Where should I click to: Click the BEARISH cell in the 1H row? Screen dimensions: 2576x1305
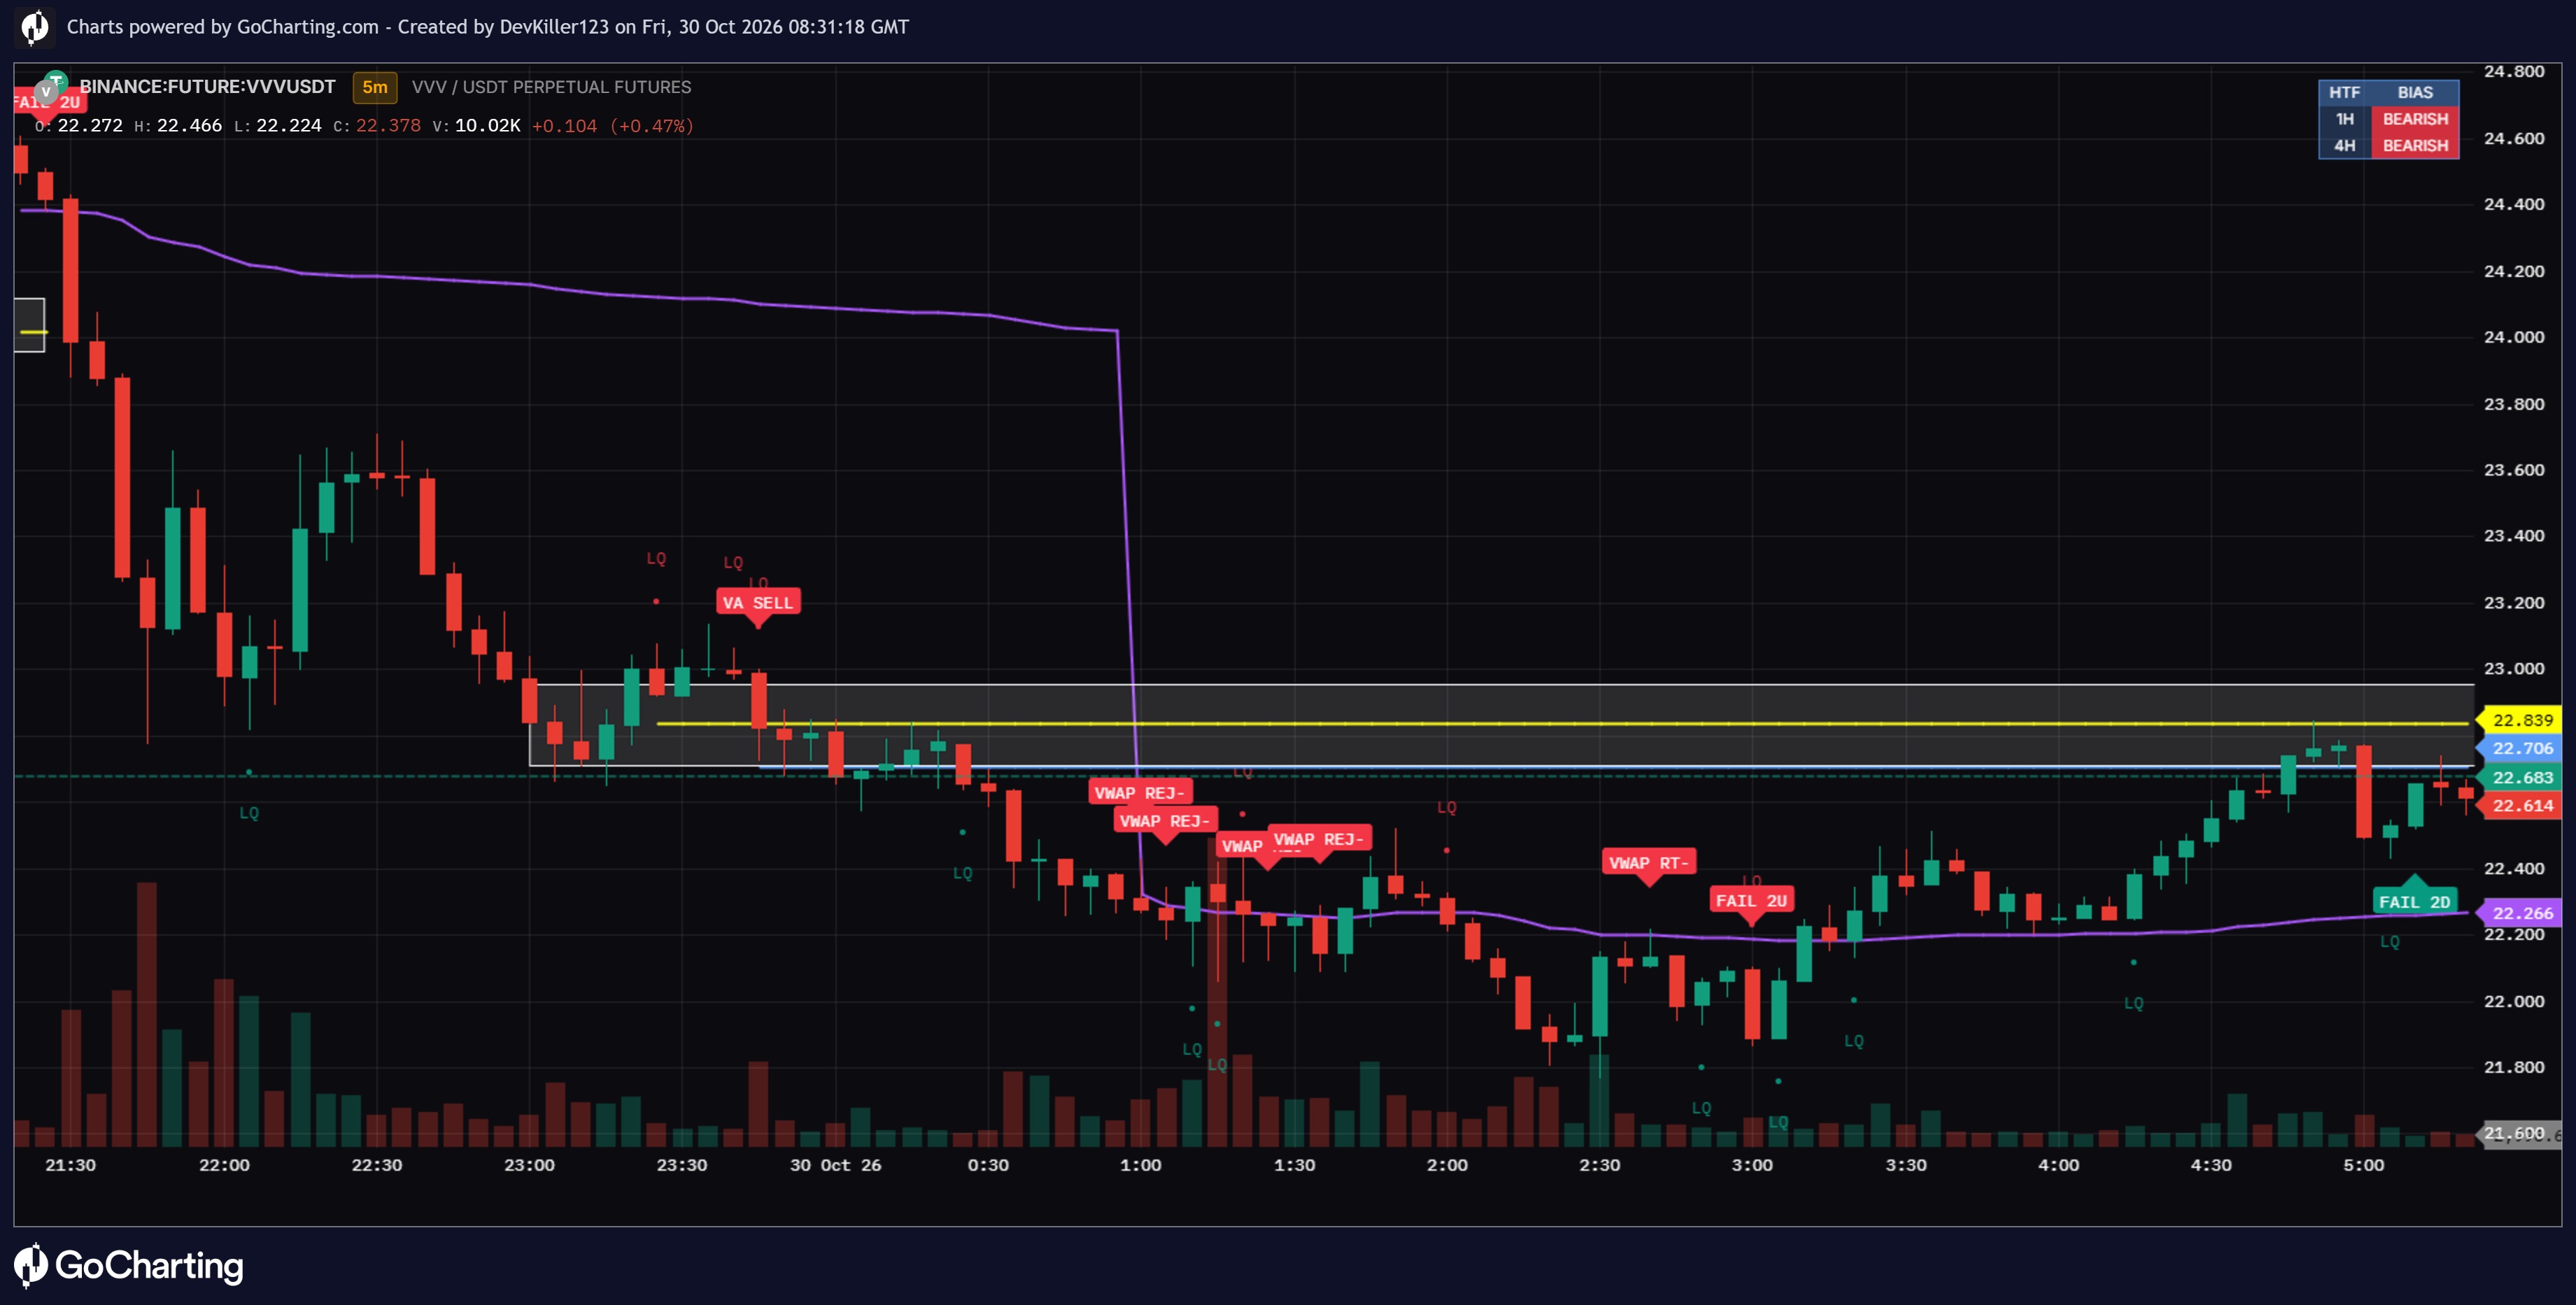2414,119
